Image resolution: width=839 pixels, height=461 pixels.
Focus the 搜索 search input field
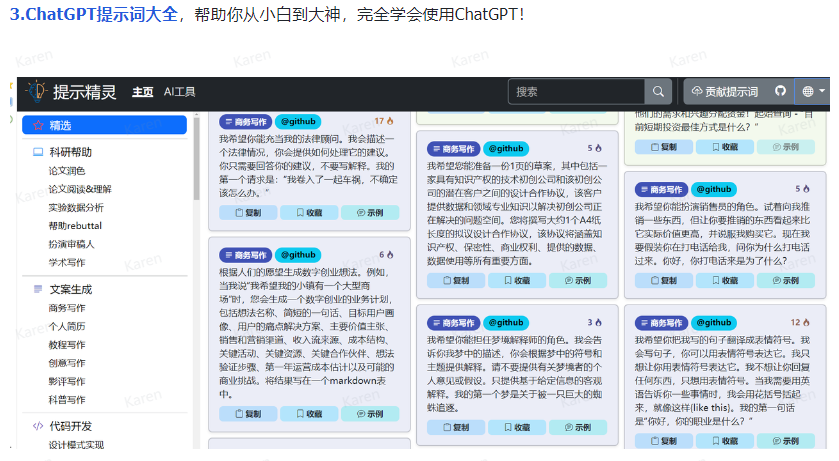[576, 92]
